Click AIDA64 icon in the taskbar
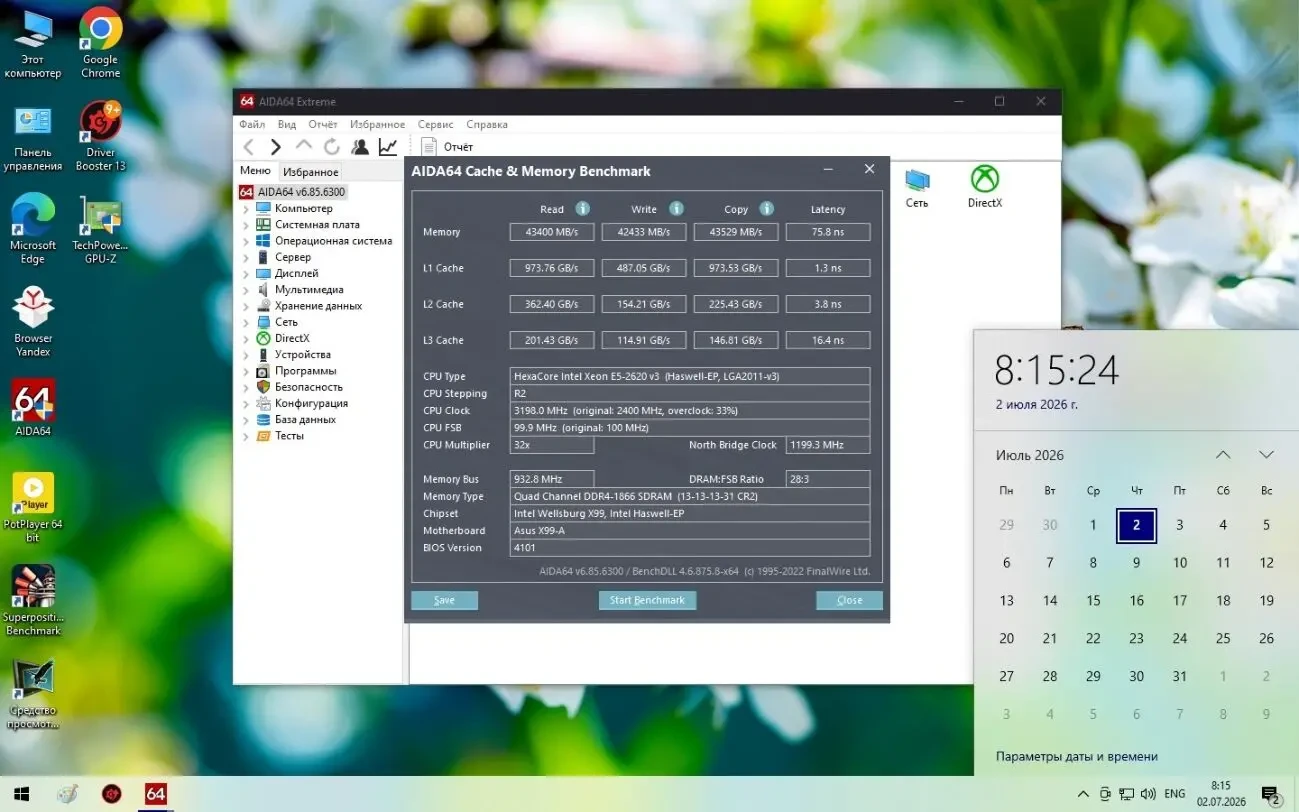Screen dimensions: 1299x812 pos(155,794)
